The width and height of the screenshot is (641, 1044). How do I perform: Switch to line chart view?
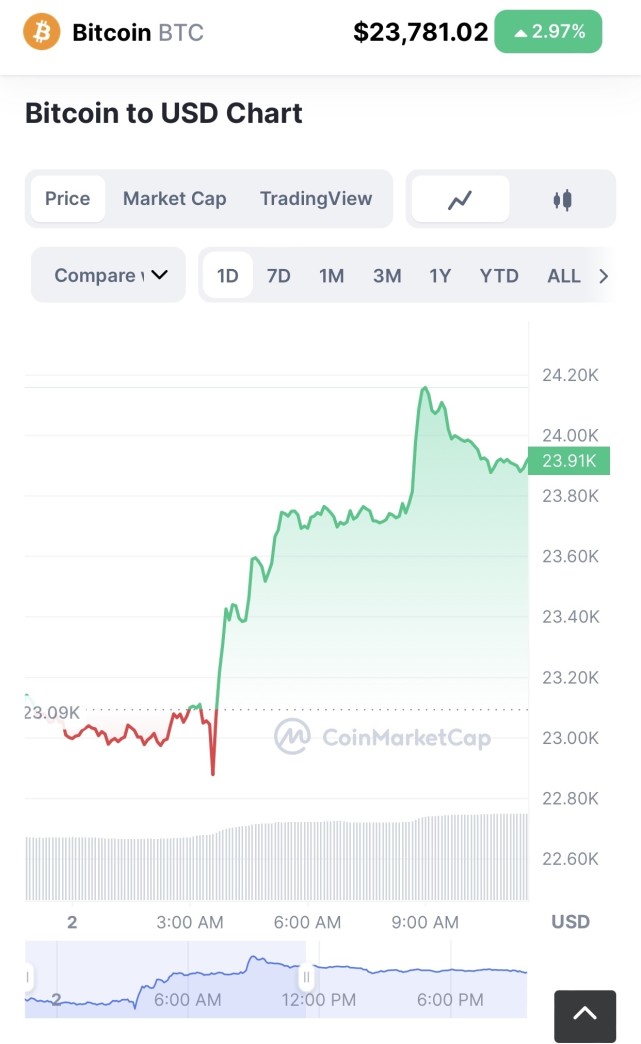460,199
